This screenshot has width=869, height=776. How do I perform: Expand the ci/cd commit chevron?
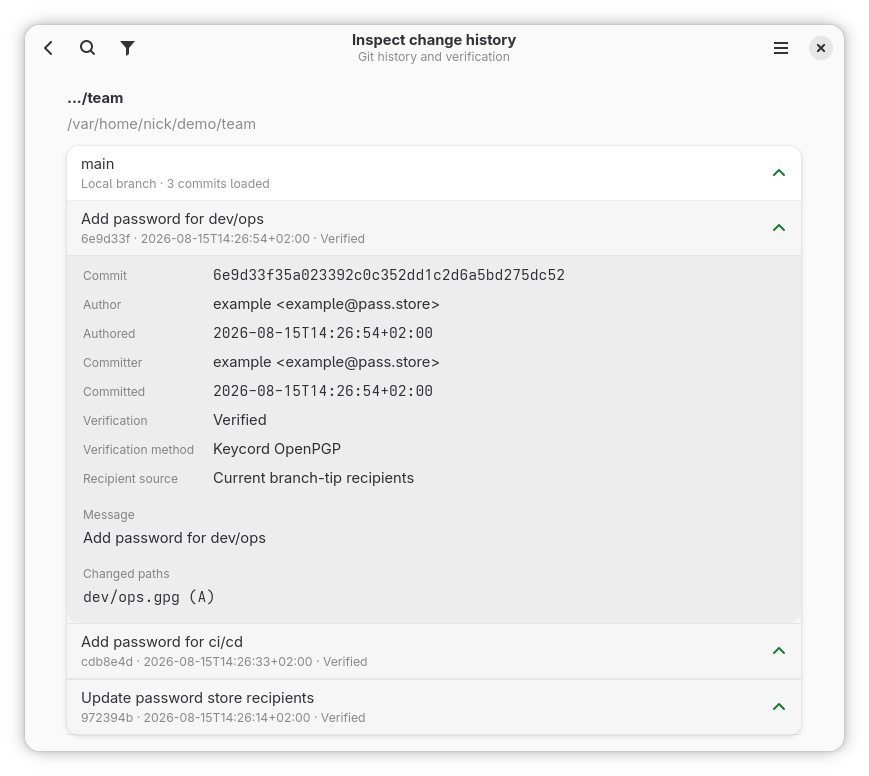[x=779, y=651]
